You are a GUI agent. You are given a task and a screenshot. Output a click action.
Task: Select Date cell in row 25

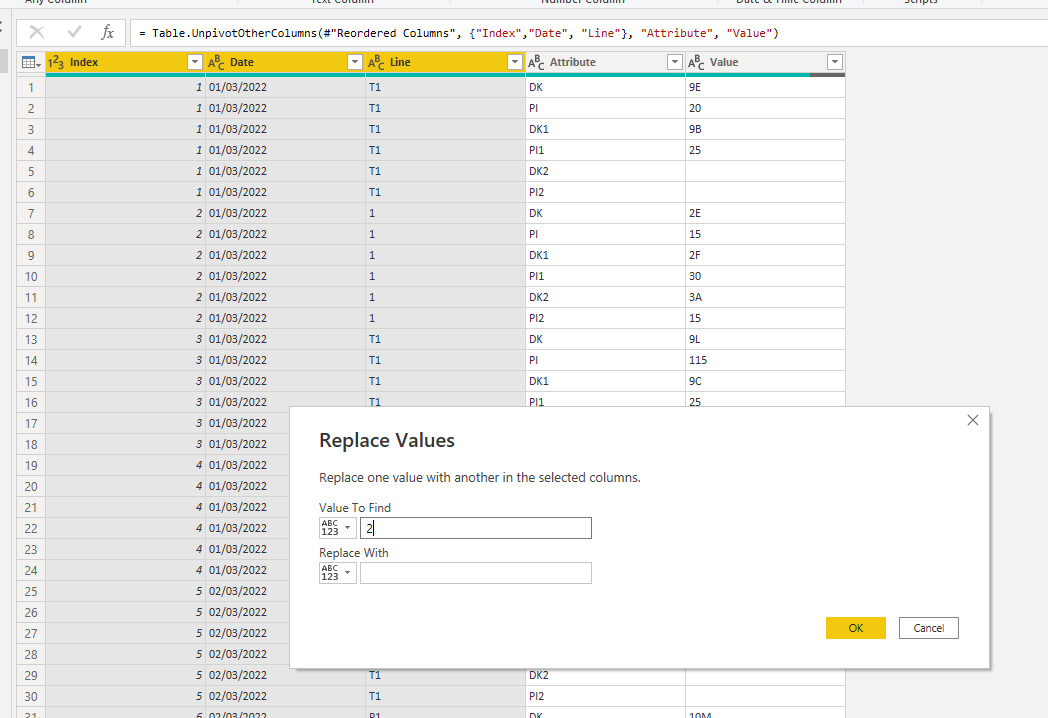pyautogui.click(x=248, y=591)
